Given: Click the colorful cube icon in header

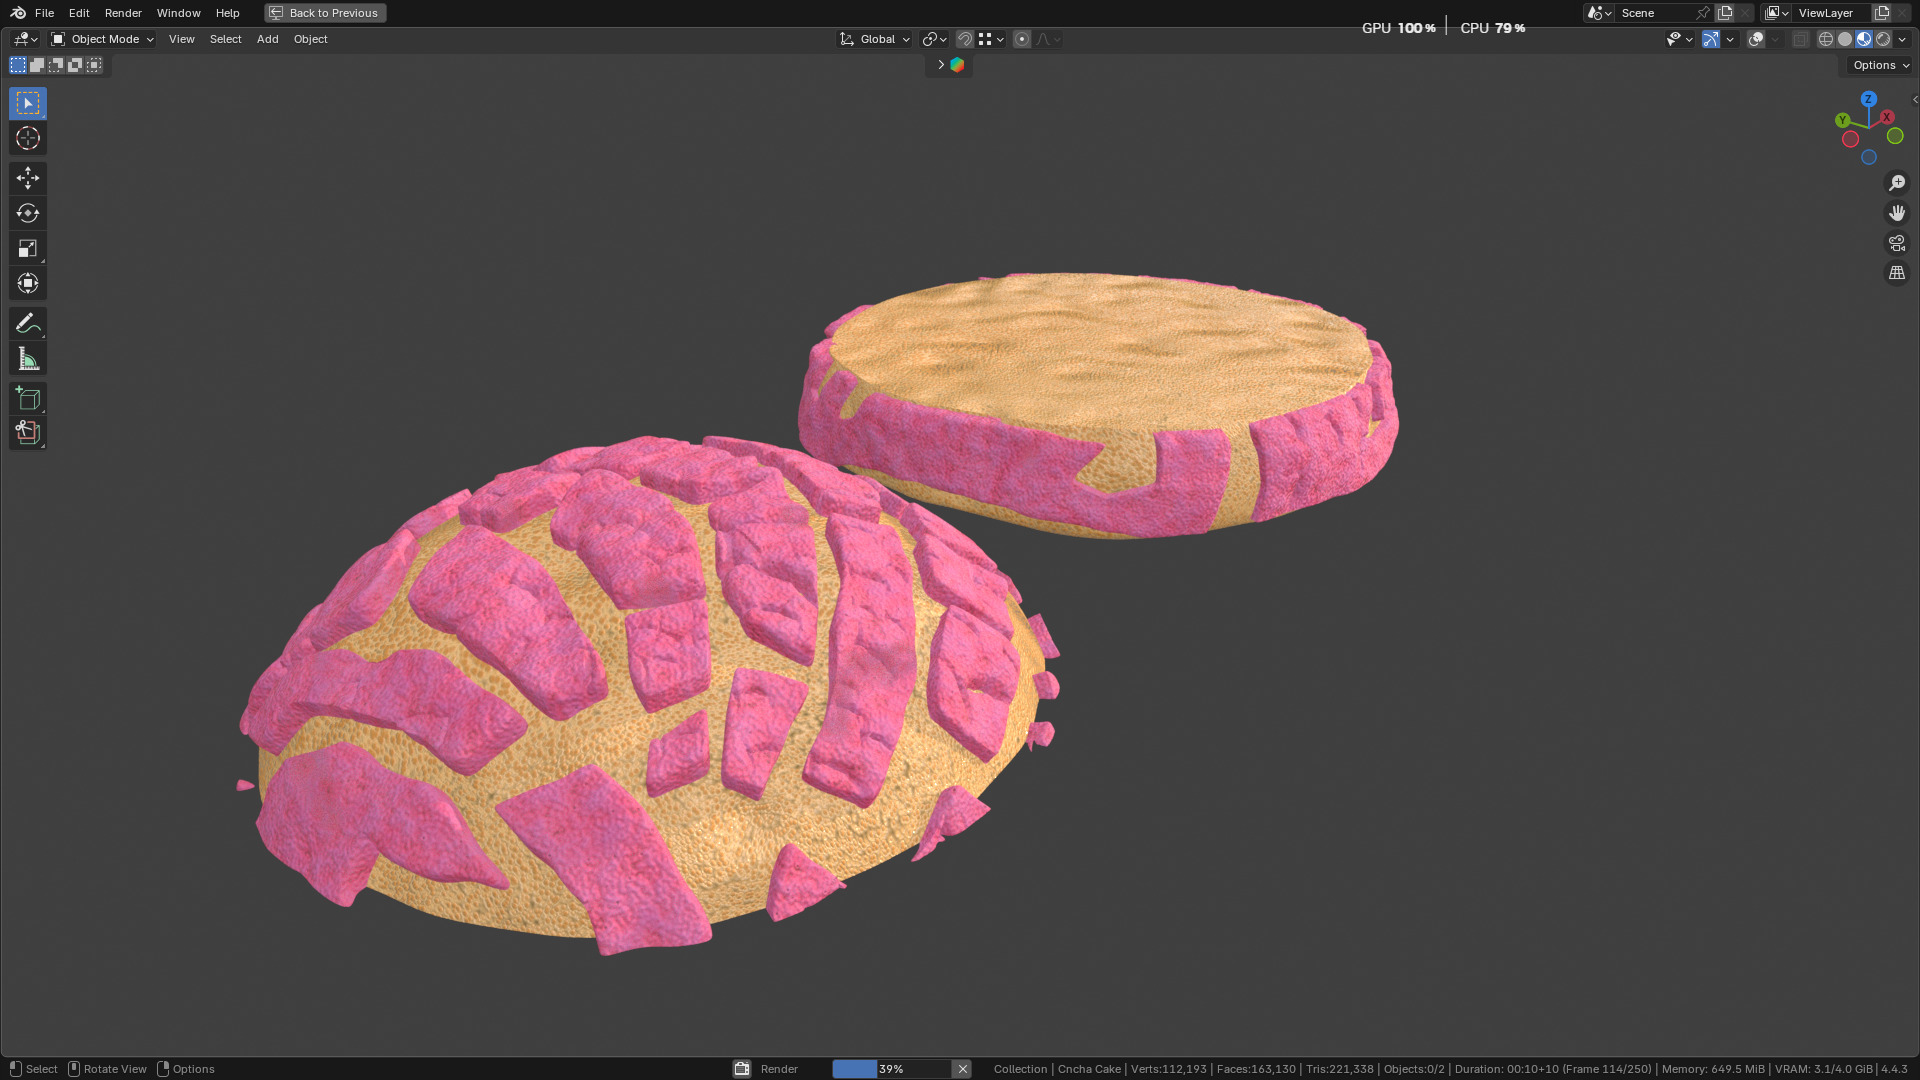Looking at the screenshot, I should pos(957,65).
